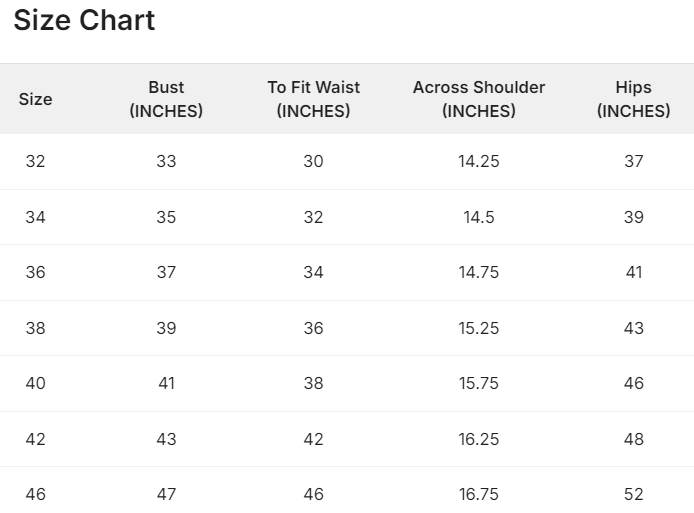Click hips value 41
The width and height of the screenshot is (694, 513).
point(633,272)
